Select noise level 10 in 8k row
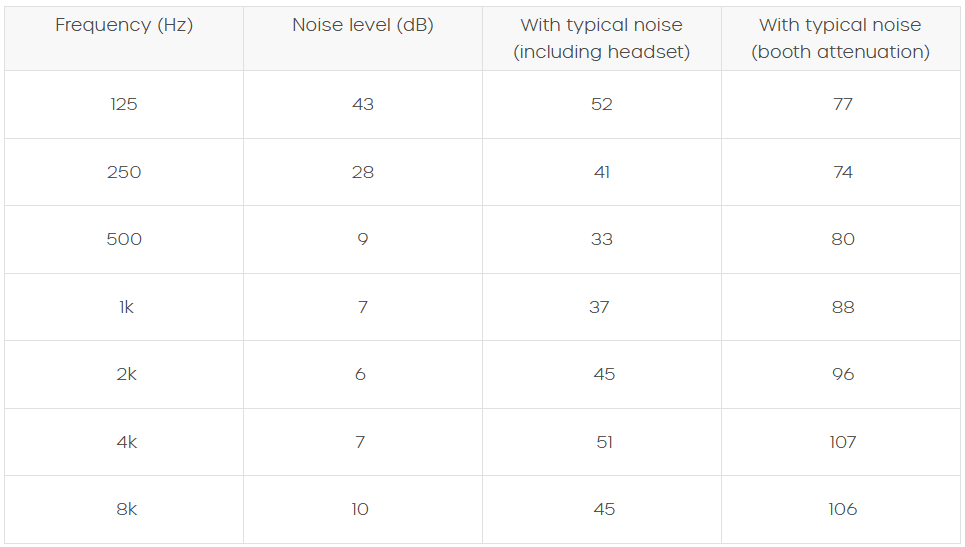Viewport: 965px width, 547px height. click(x=360, y=509)
